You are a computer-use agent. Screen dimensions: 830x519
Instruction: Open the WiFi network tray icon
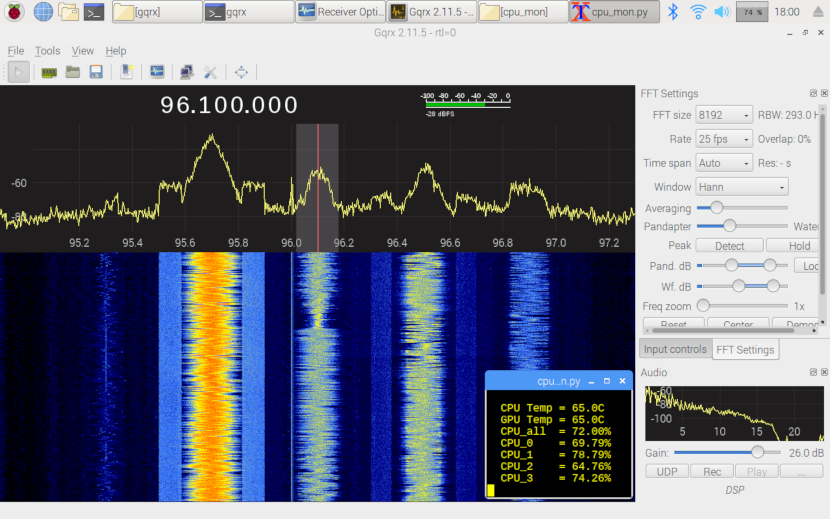tap(698, 12)
